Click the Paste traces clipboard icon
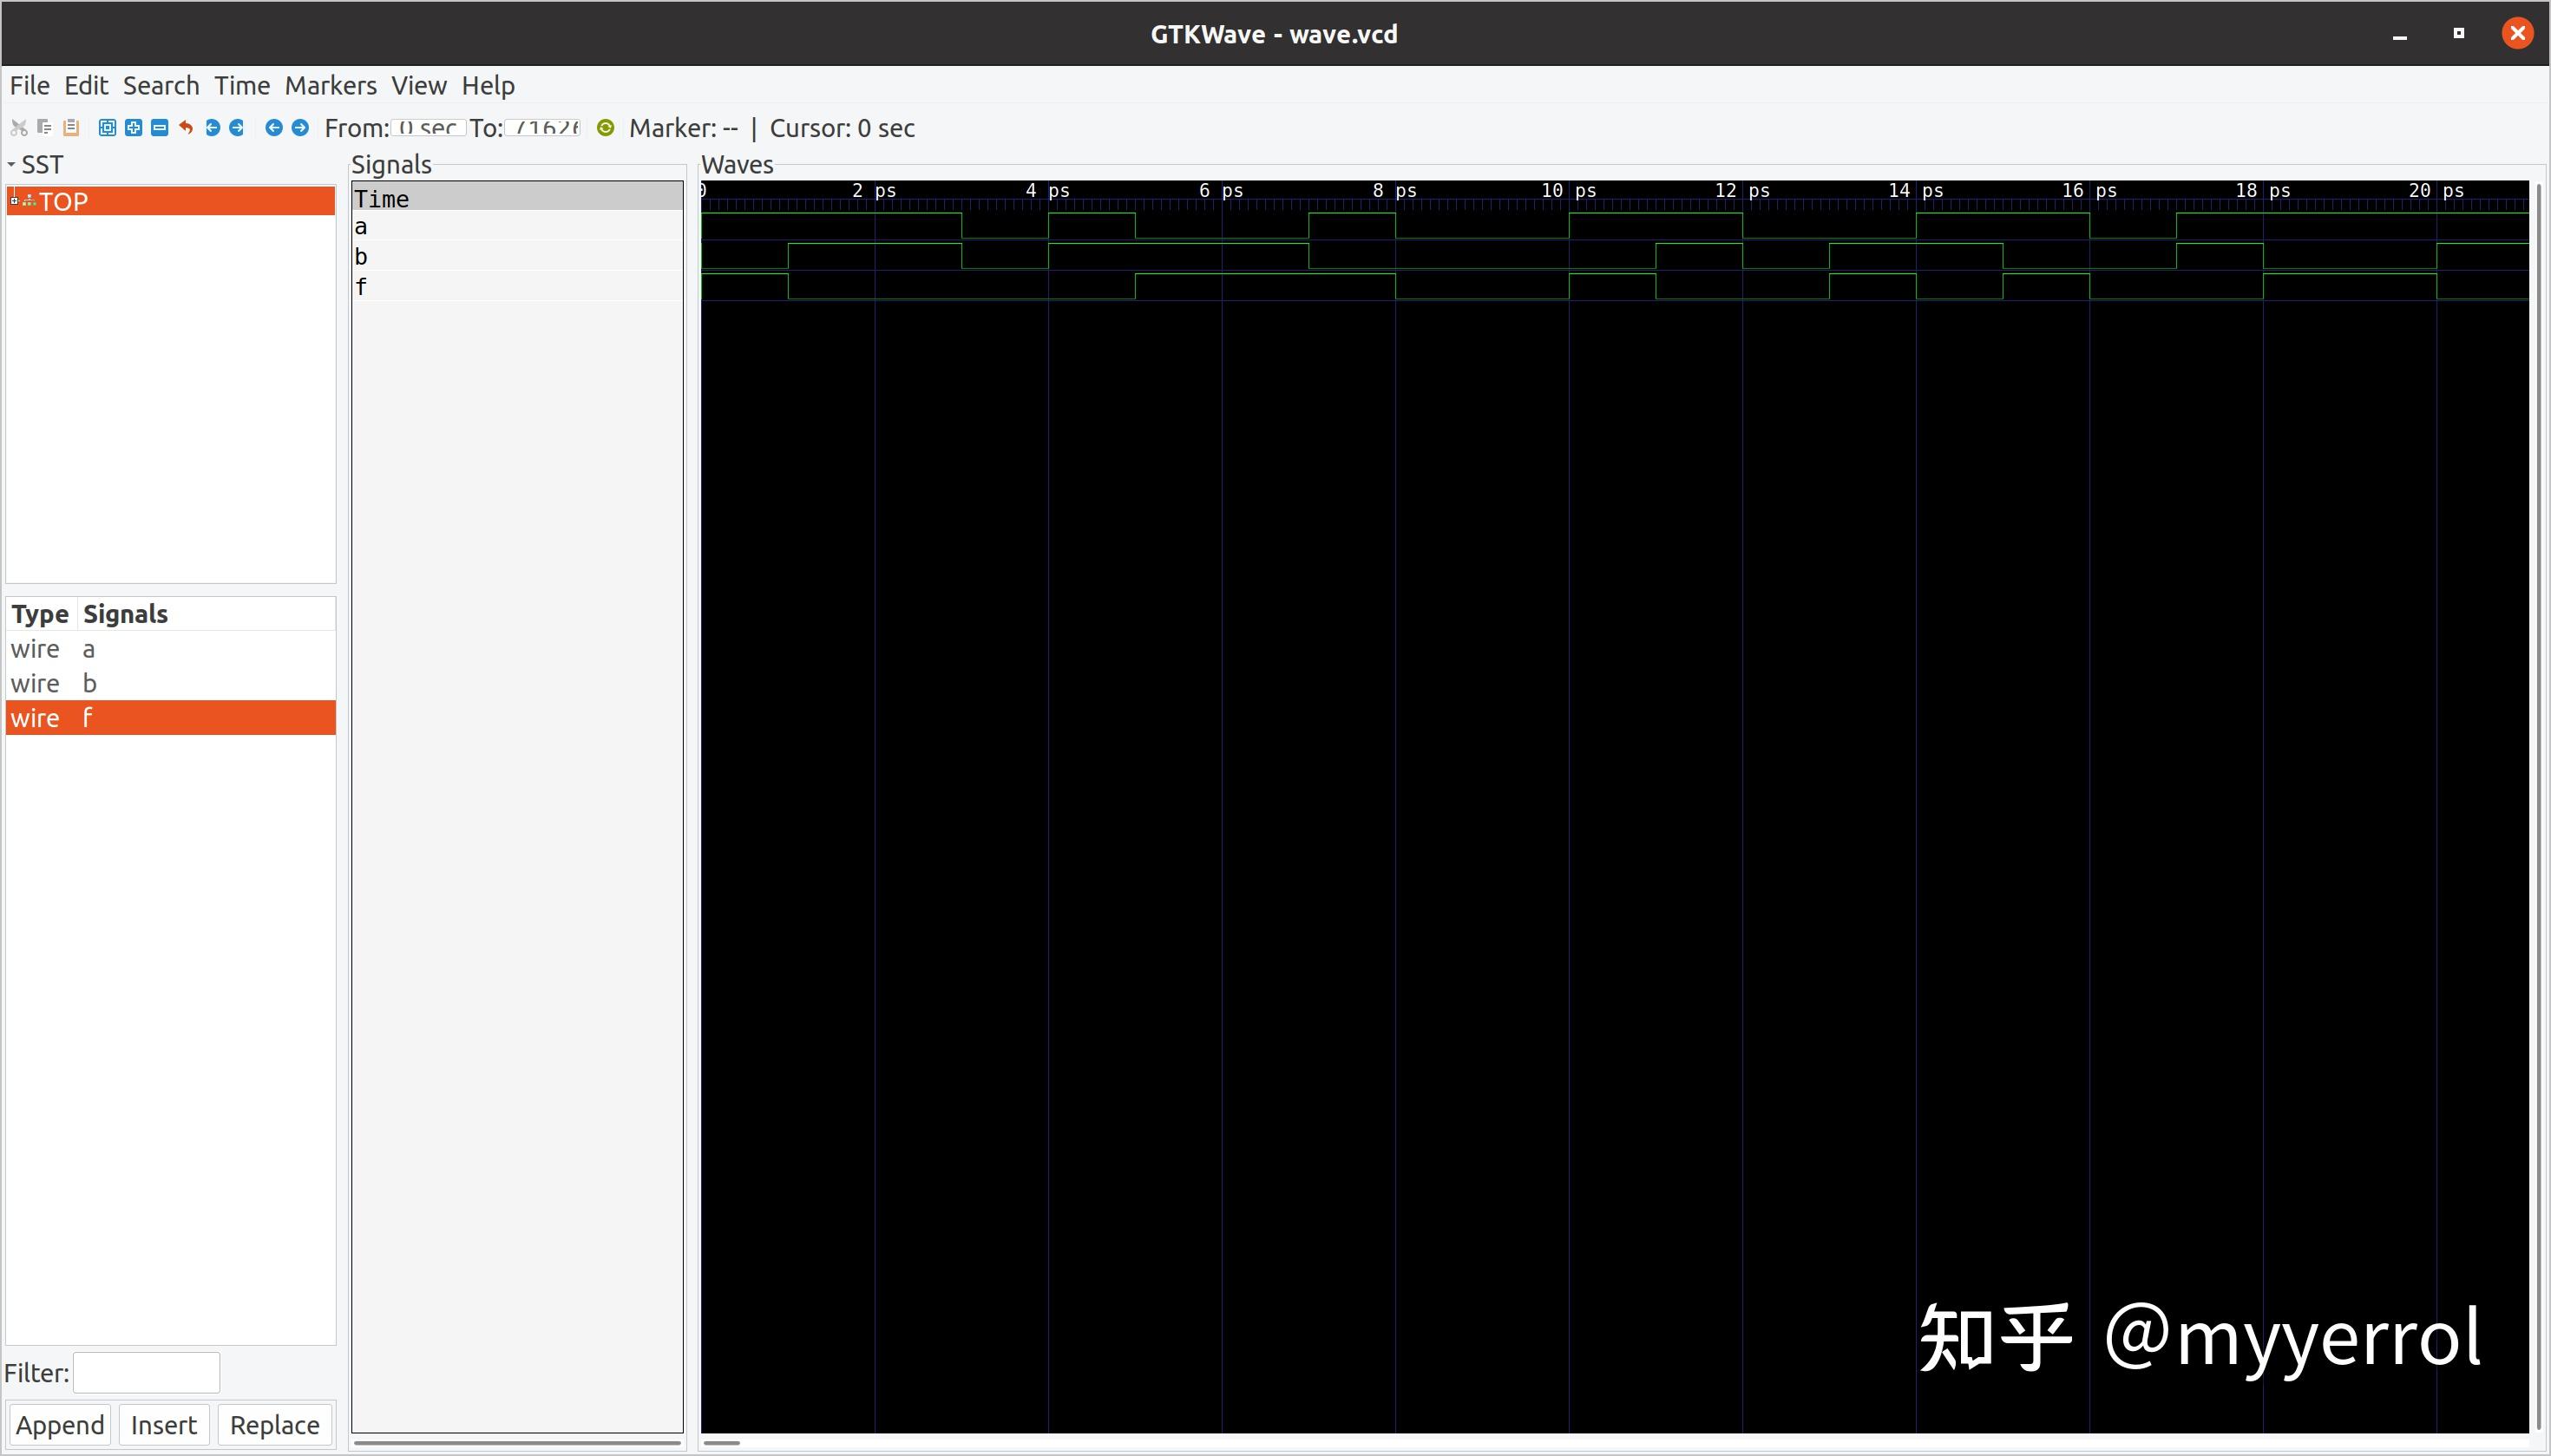The height and width of the screenshot is (1456, 2551). tap(71, 127)
